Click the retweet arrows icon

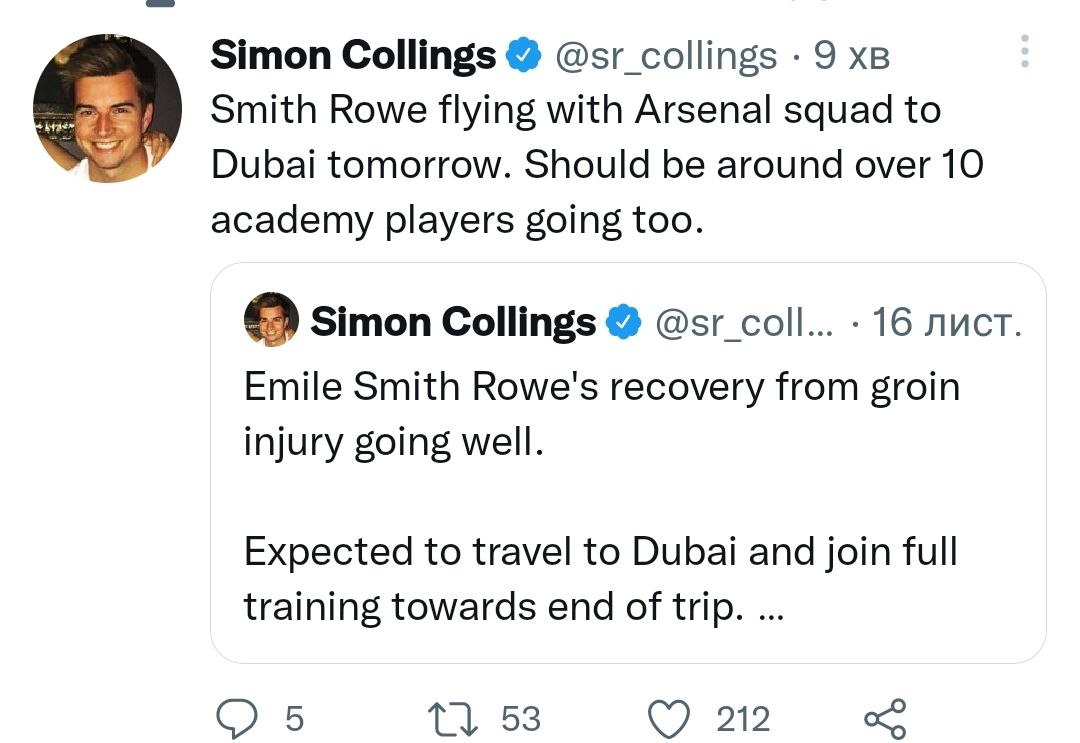pos(456,718)
